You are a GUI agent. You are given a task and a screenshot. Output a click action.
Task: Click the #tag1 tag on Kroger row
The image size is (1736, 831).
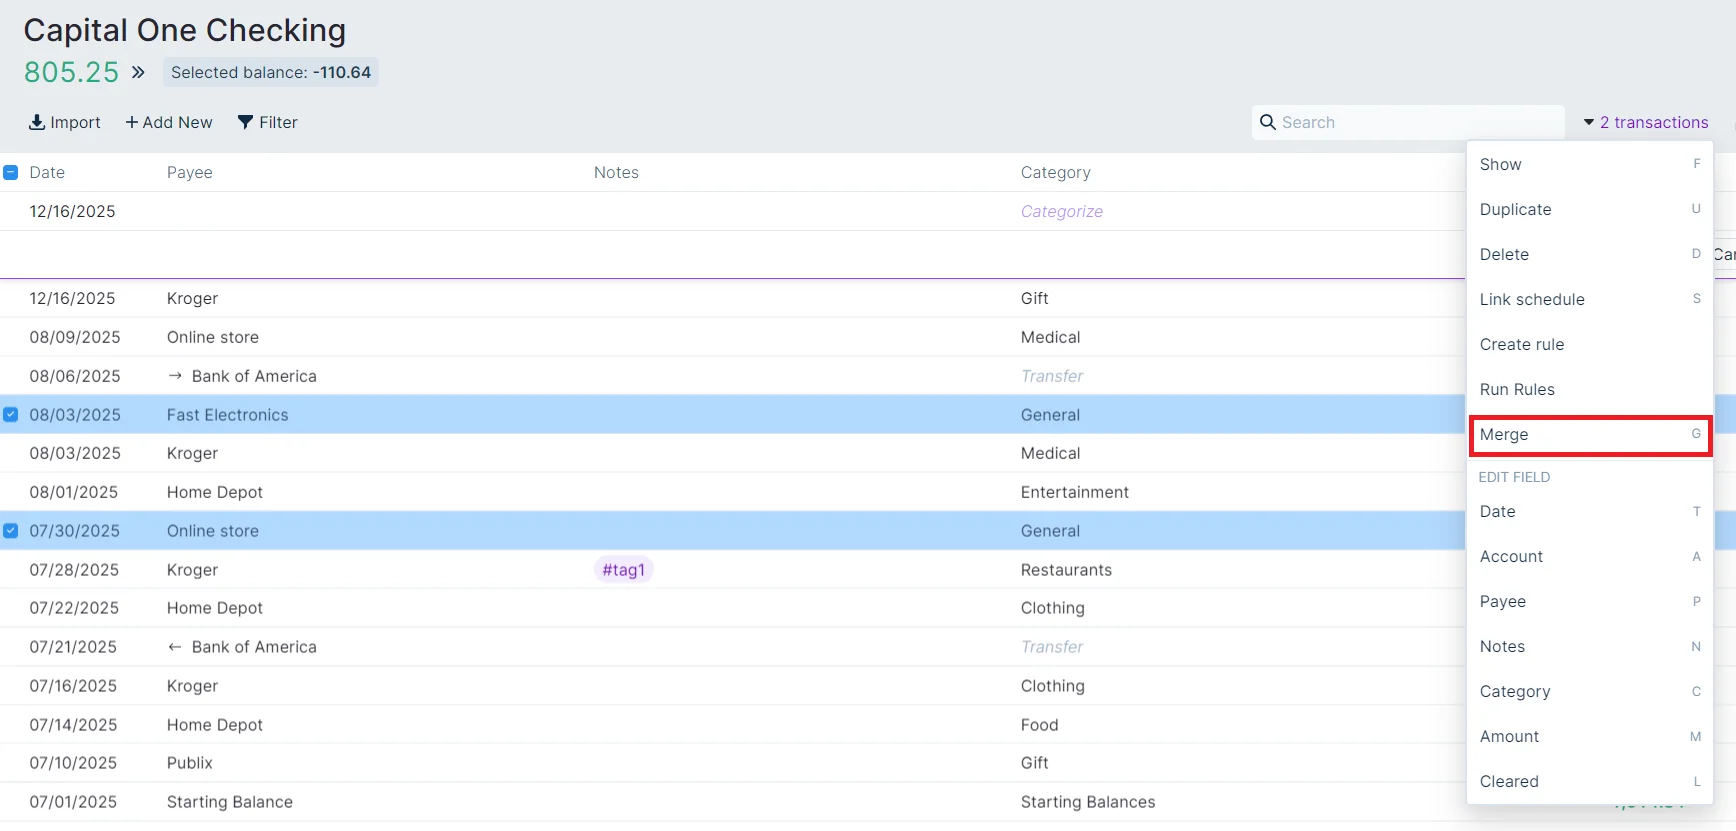tap(623, 570)
